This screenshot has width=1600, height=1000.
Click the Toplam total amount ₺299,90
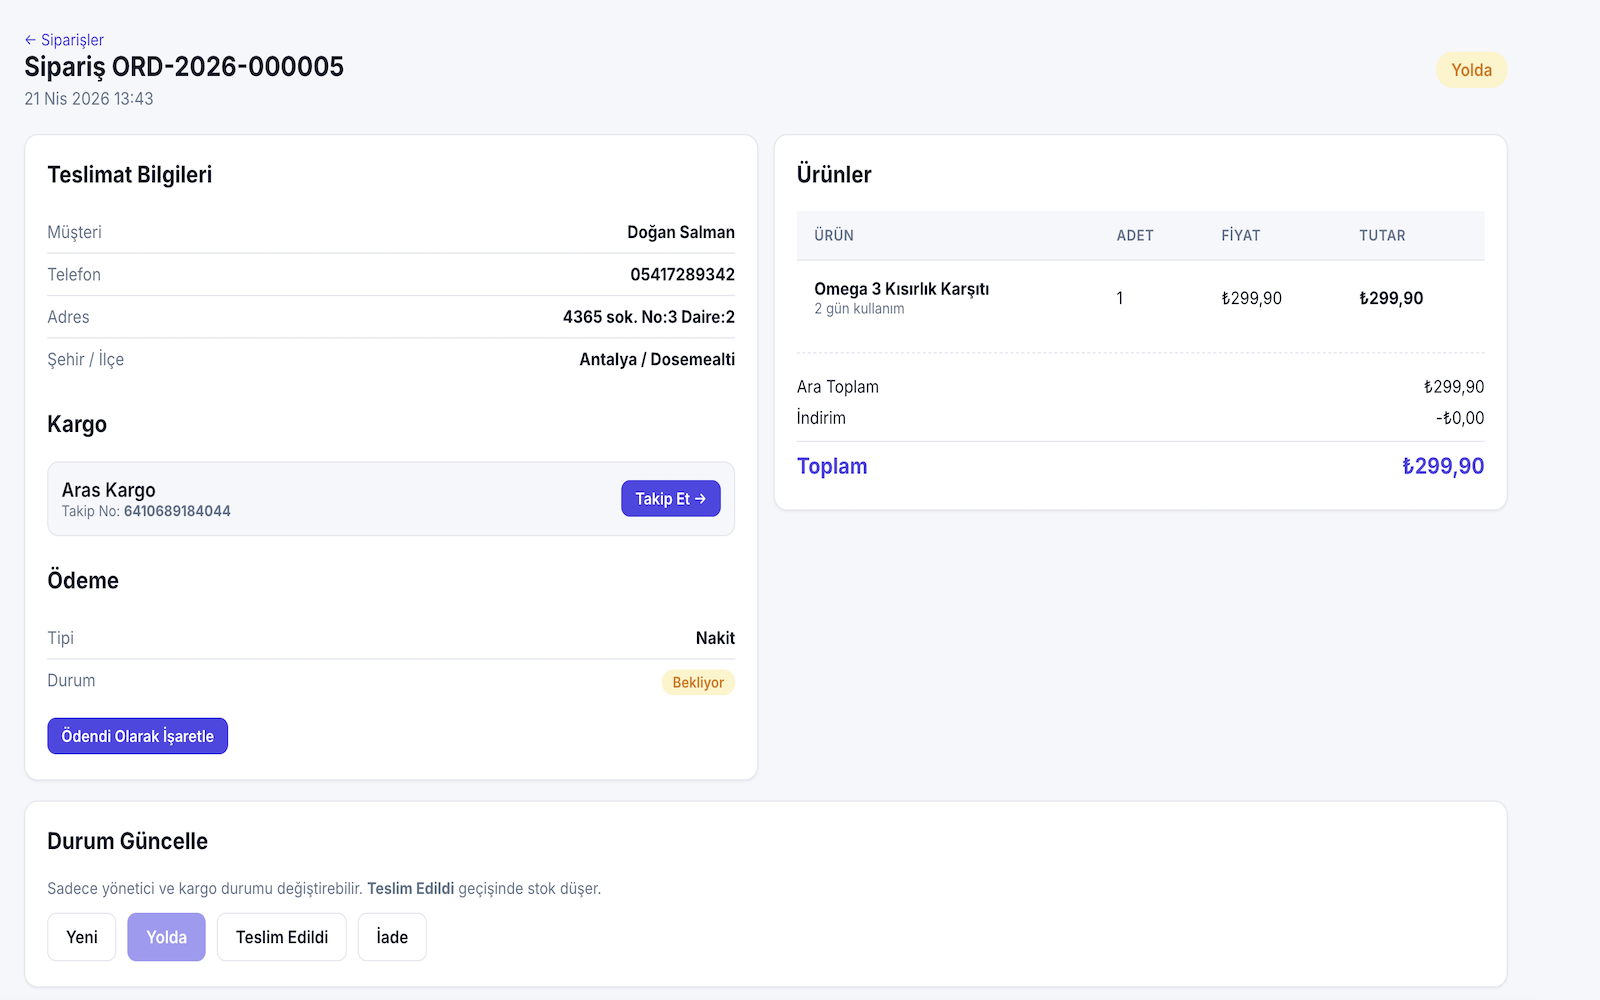[1442, 466]
